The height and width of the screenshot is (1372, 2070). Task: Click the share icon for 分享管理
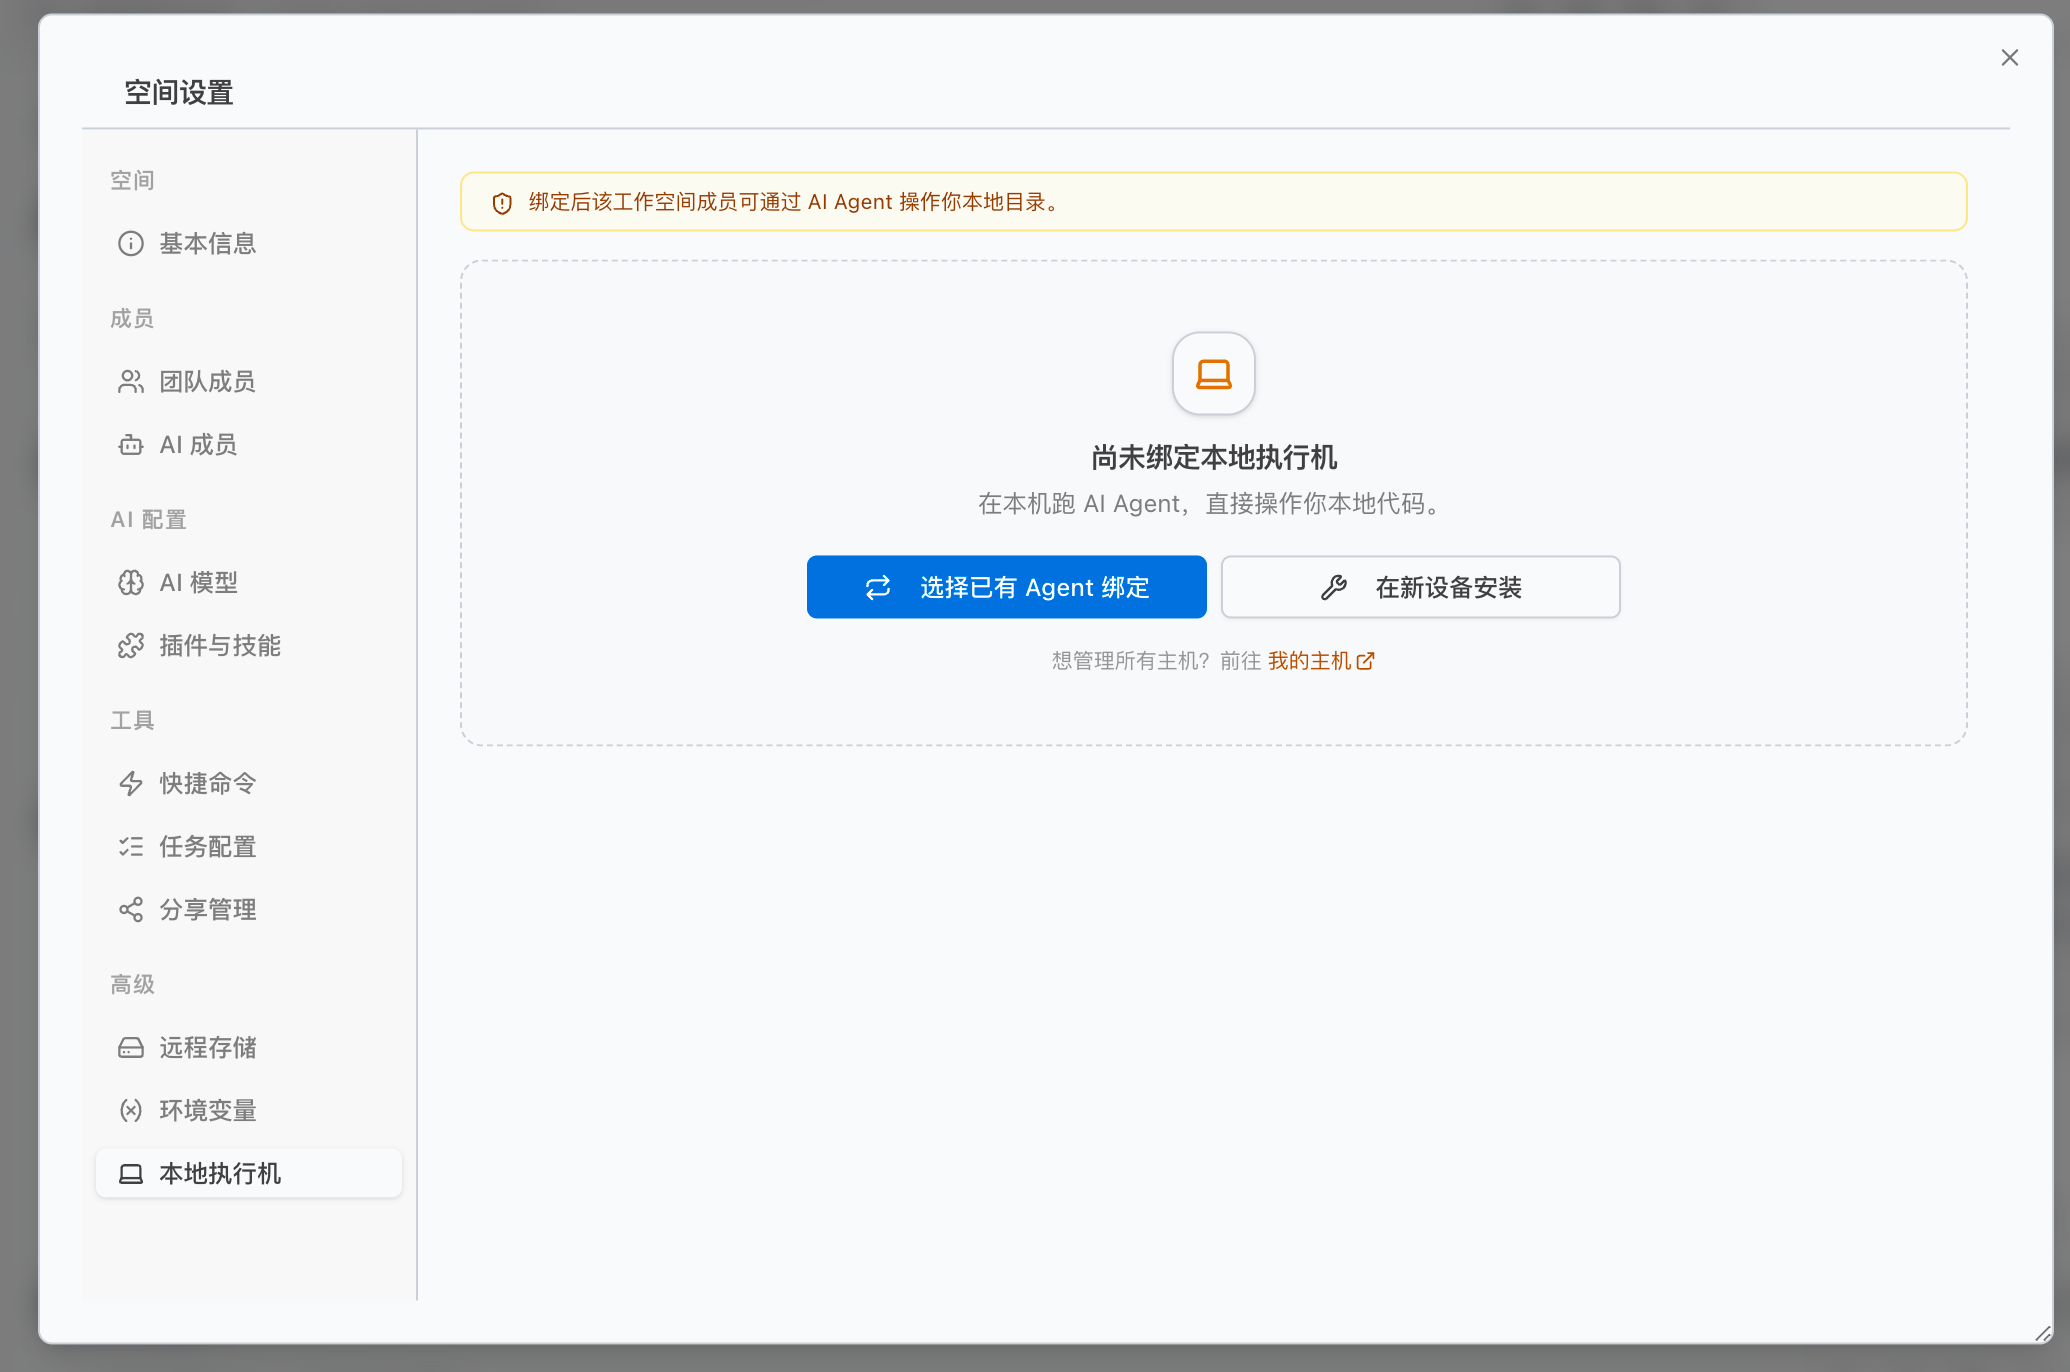(131, 910)
